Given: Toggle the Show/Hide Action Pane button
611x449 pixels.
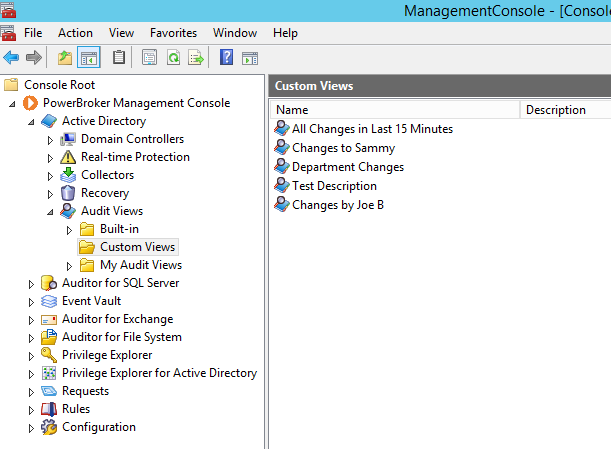Looking at the screenshot, I should [x=249, y=57].
